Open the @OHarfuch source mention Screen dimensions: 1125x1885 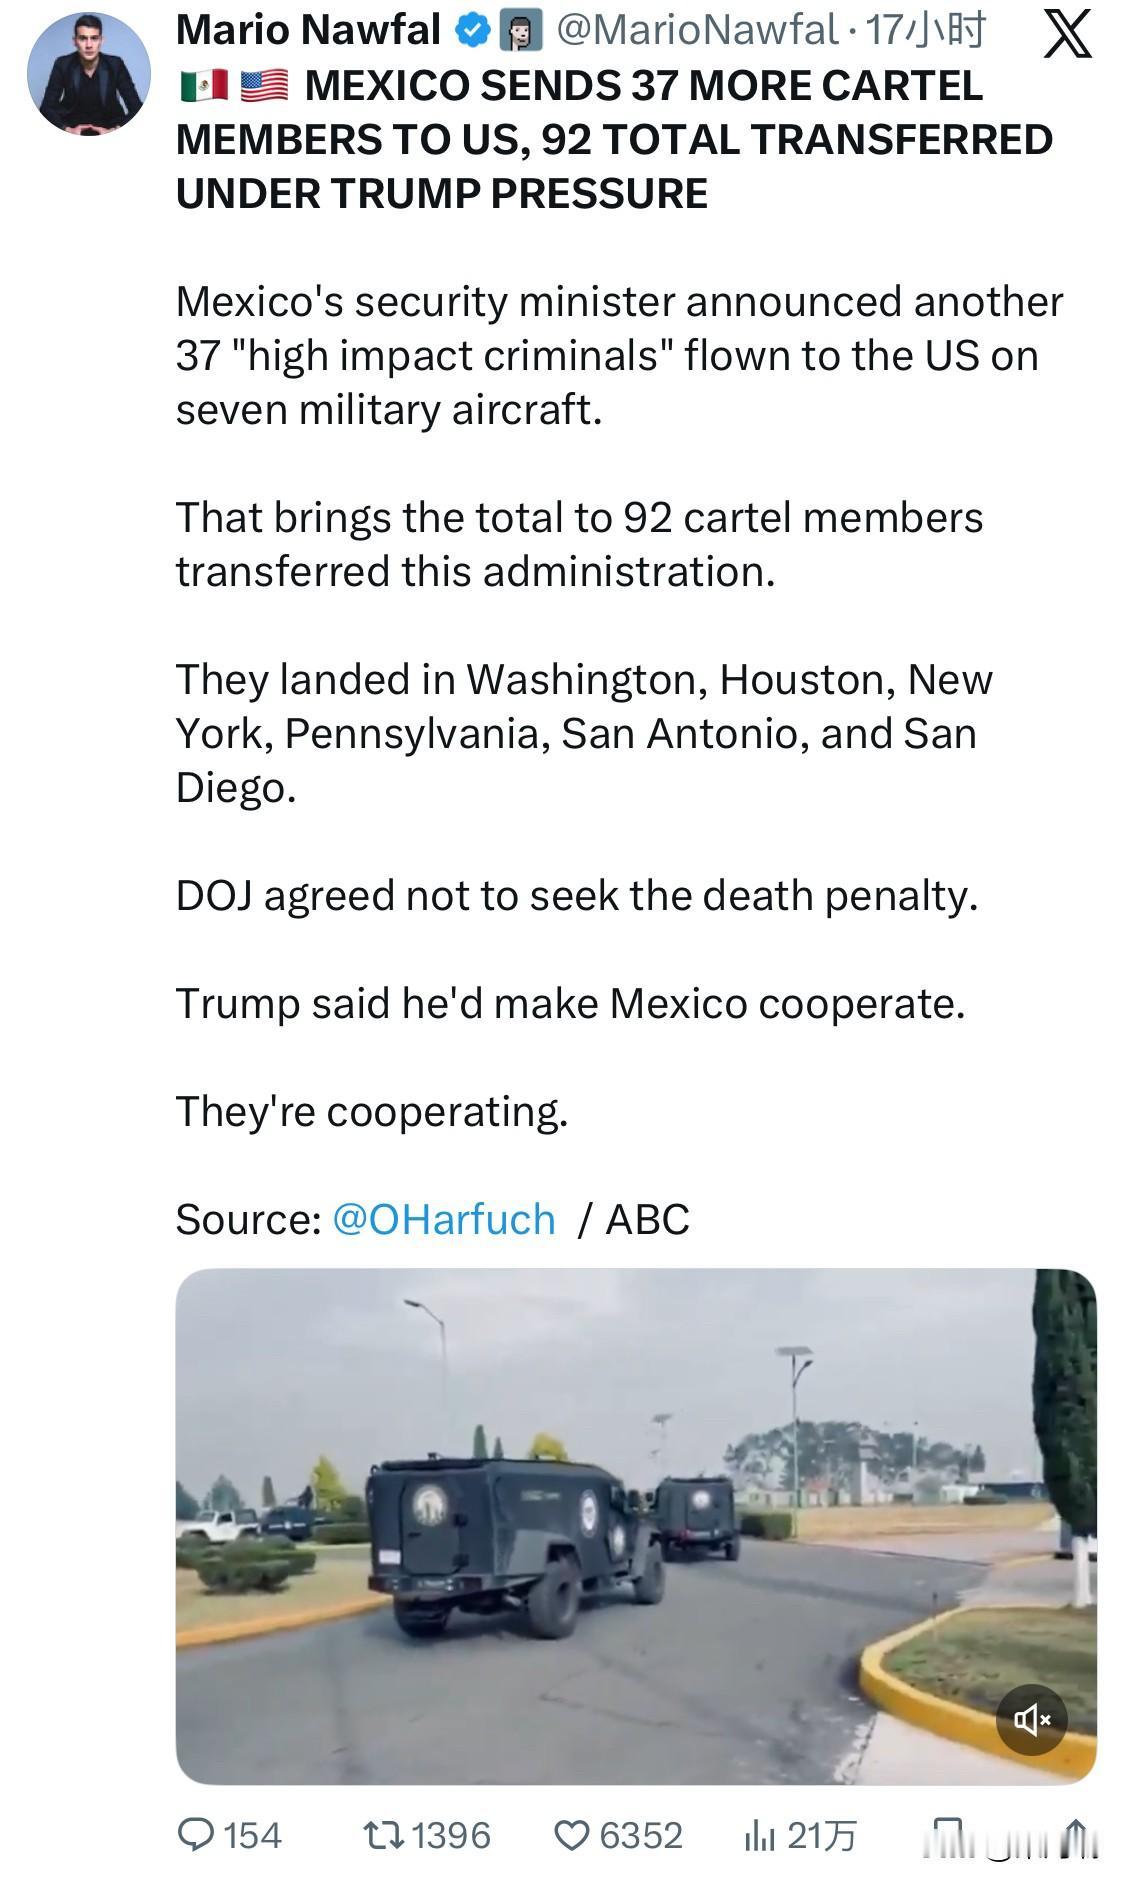click(x=443, y=1219)
